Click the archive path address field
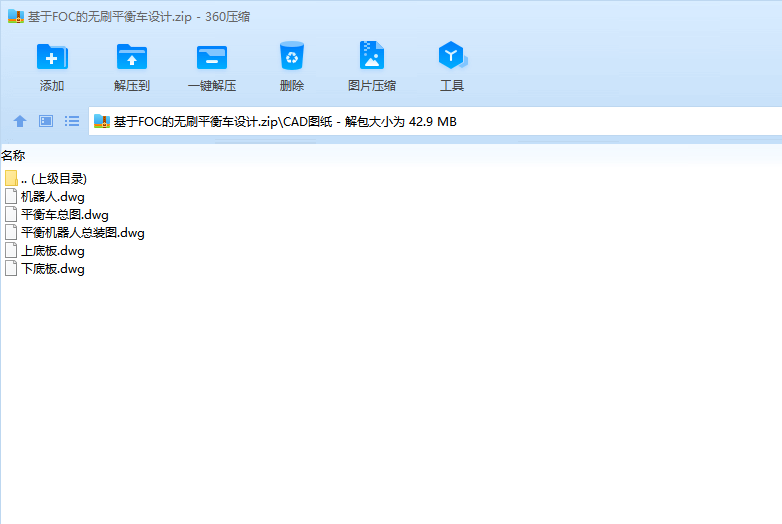782x524 pixels. pyautogui.click(x=435, y=121)
